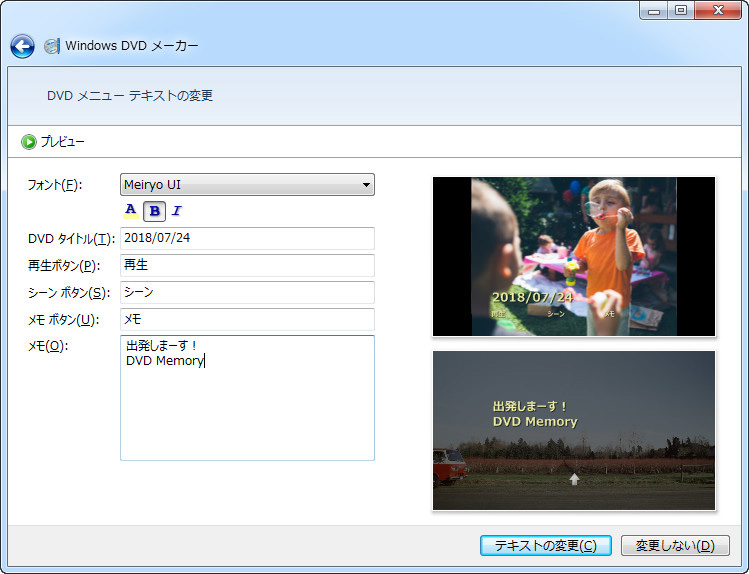This screenshot has width=749, height=574.
Task: Open the Meiryo UI font dropdown
Action: (247, 184)
